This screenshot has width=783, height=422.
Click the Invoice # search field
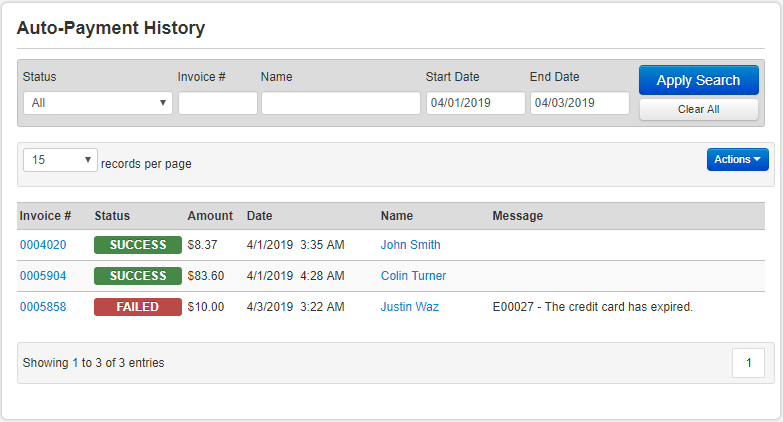[x=217, y=103]
